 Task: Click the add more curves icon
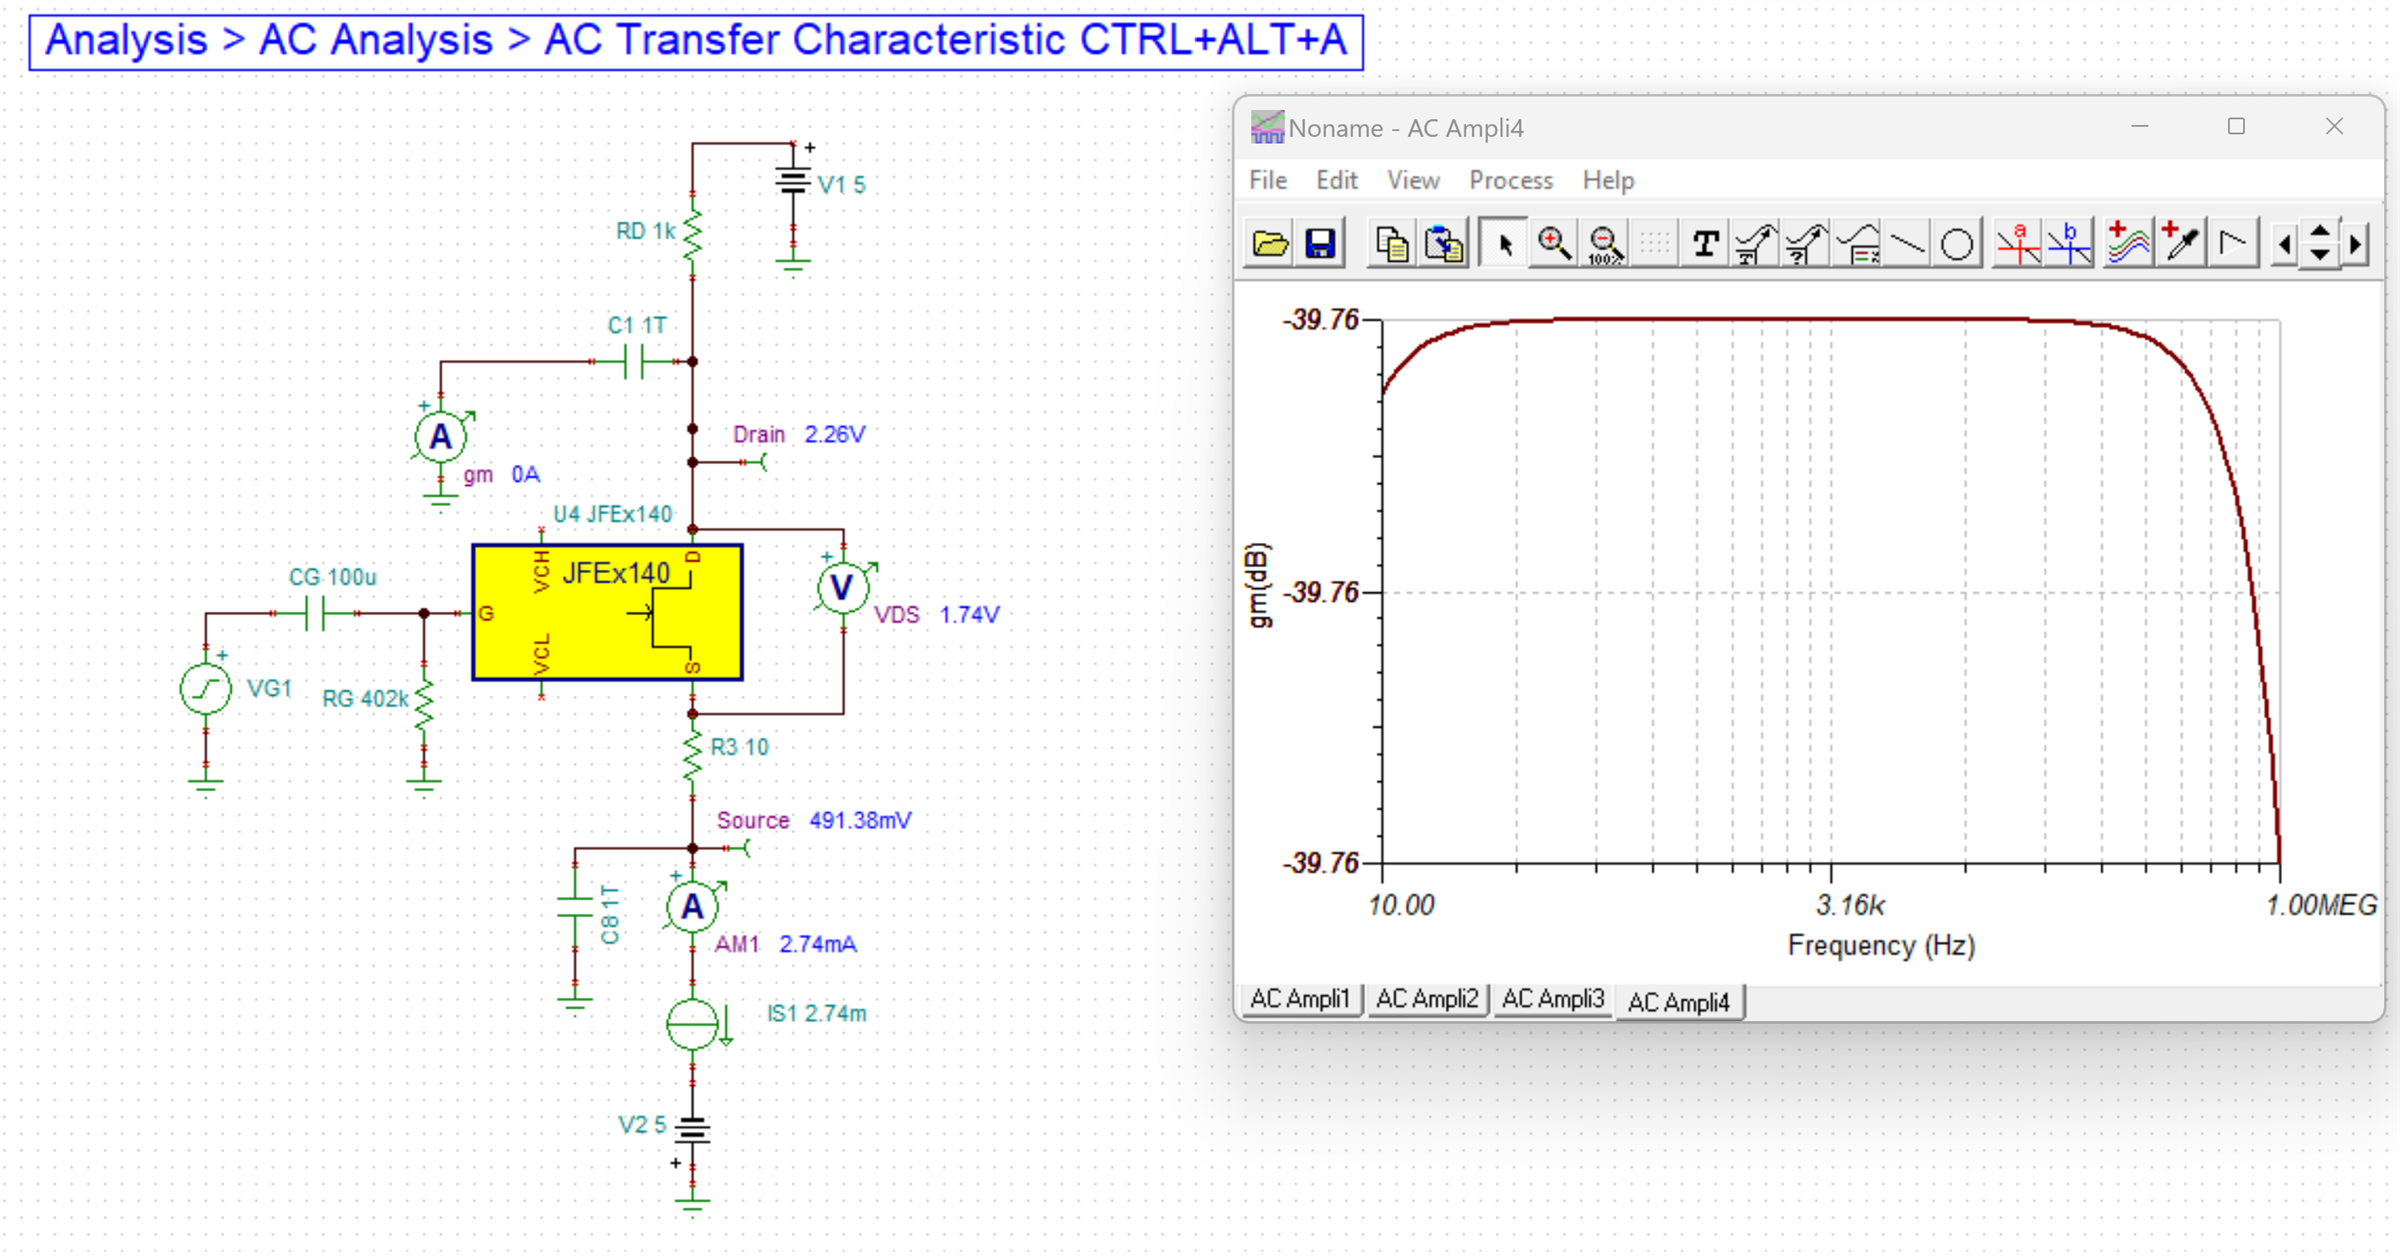click(2128, 243)
